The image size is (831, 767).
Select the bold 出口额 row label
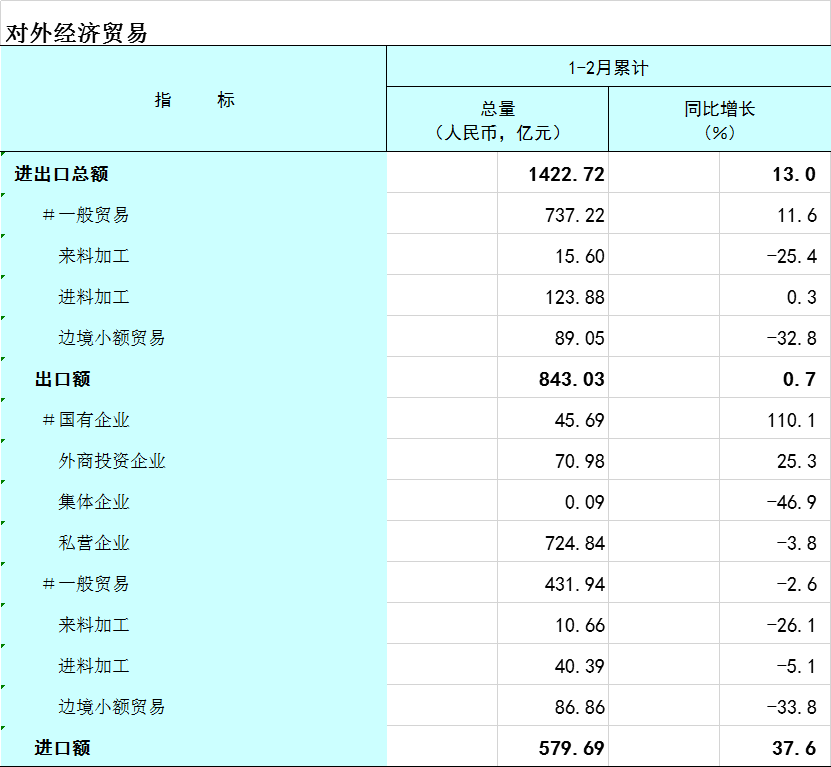[63, 379]
